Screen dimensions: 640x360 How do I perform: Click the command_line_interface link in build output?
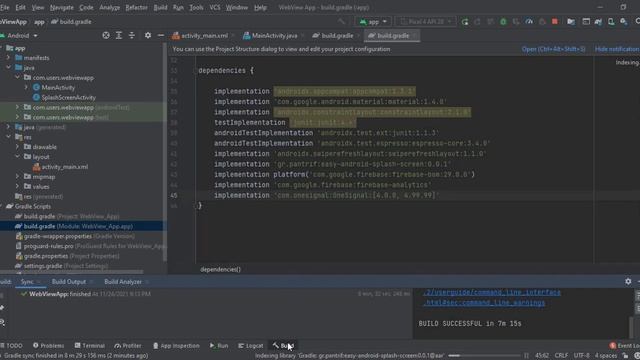[492, 292]
